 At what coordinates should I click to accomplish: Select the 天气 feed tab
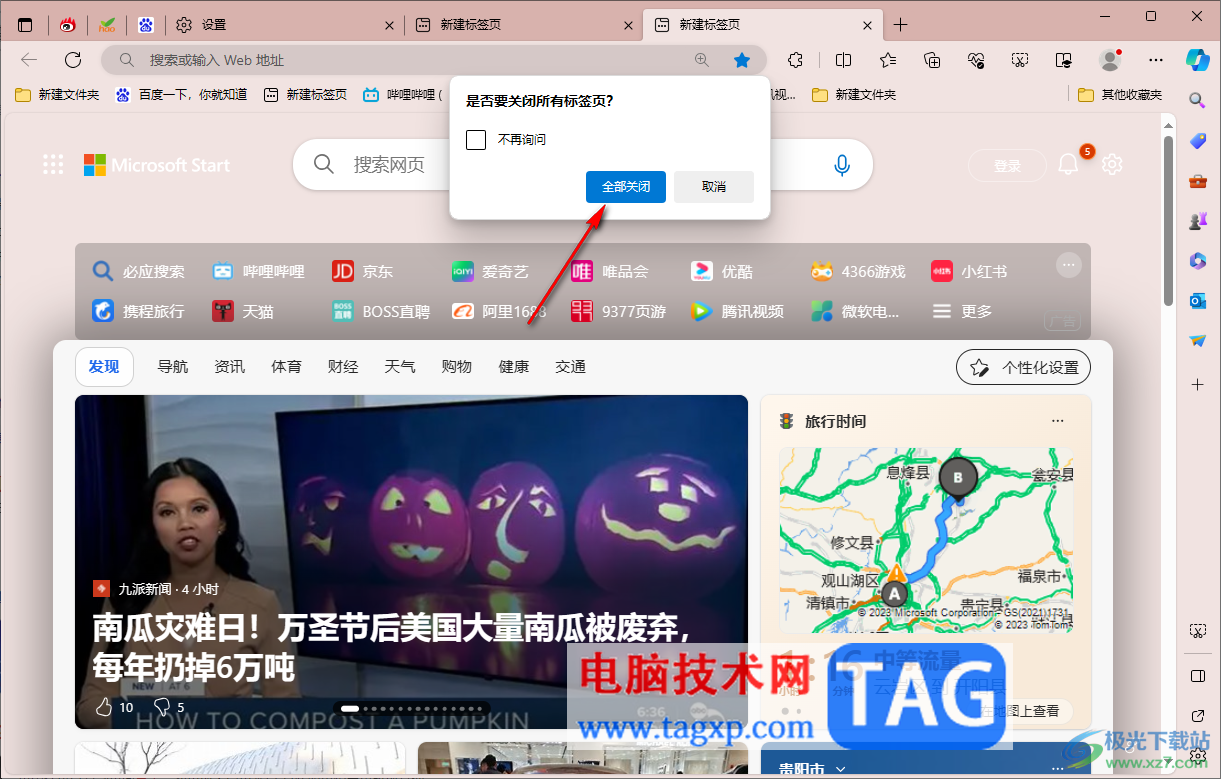click(x=400, y=367)
